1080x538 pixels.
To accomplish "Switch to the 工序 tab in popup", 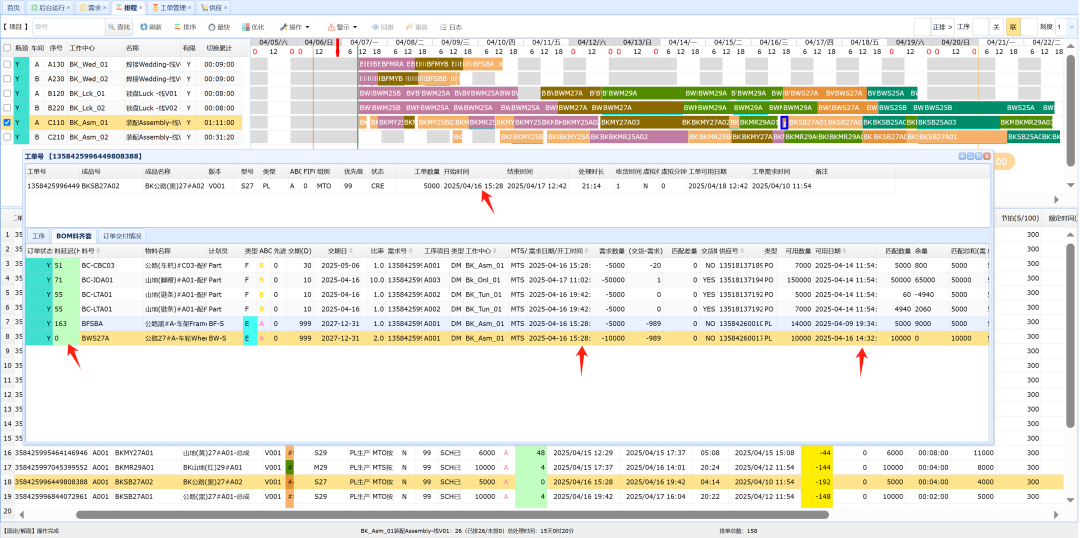I will 39,235.
